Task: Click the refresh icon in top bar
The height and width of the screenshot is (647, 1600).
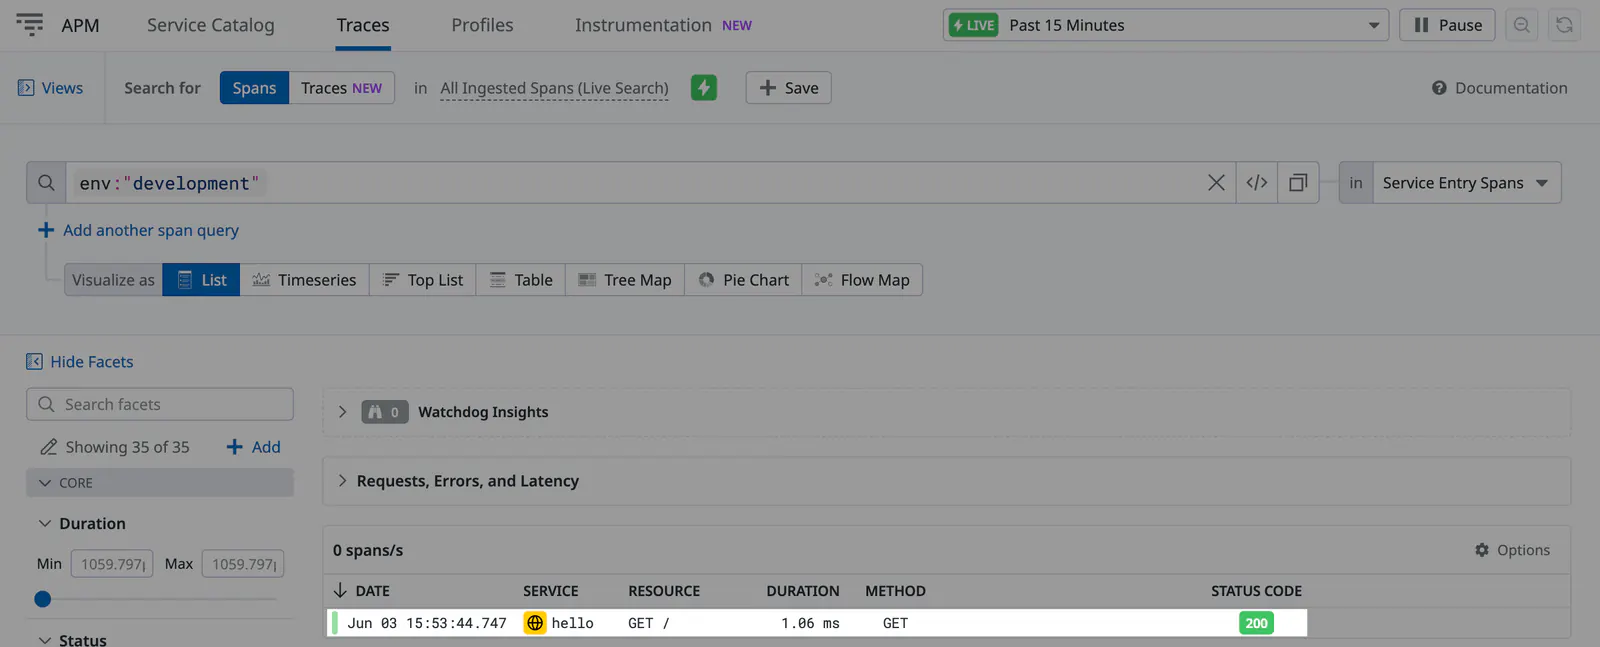Action: pyautogui.click(x=1565, y=25)
